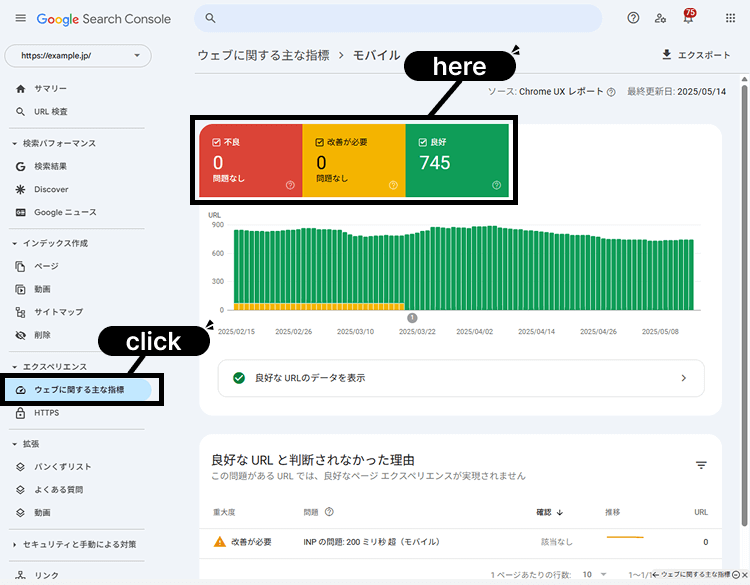Collapse the 検索パフォーマンス section
The width and height of the screenshot is (750, 585).
pos(15,143)
